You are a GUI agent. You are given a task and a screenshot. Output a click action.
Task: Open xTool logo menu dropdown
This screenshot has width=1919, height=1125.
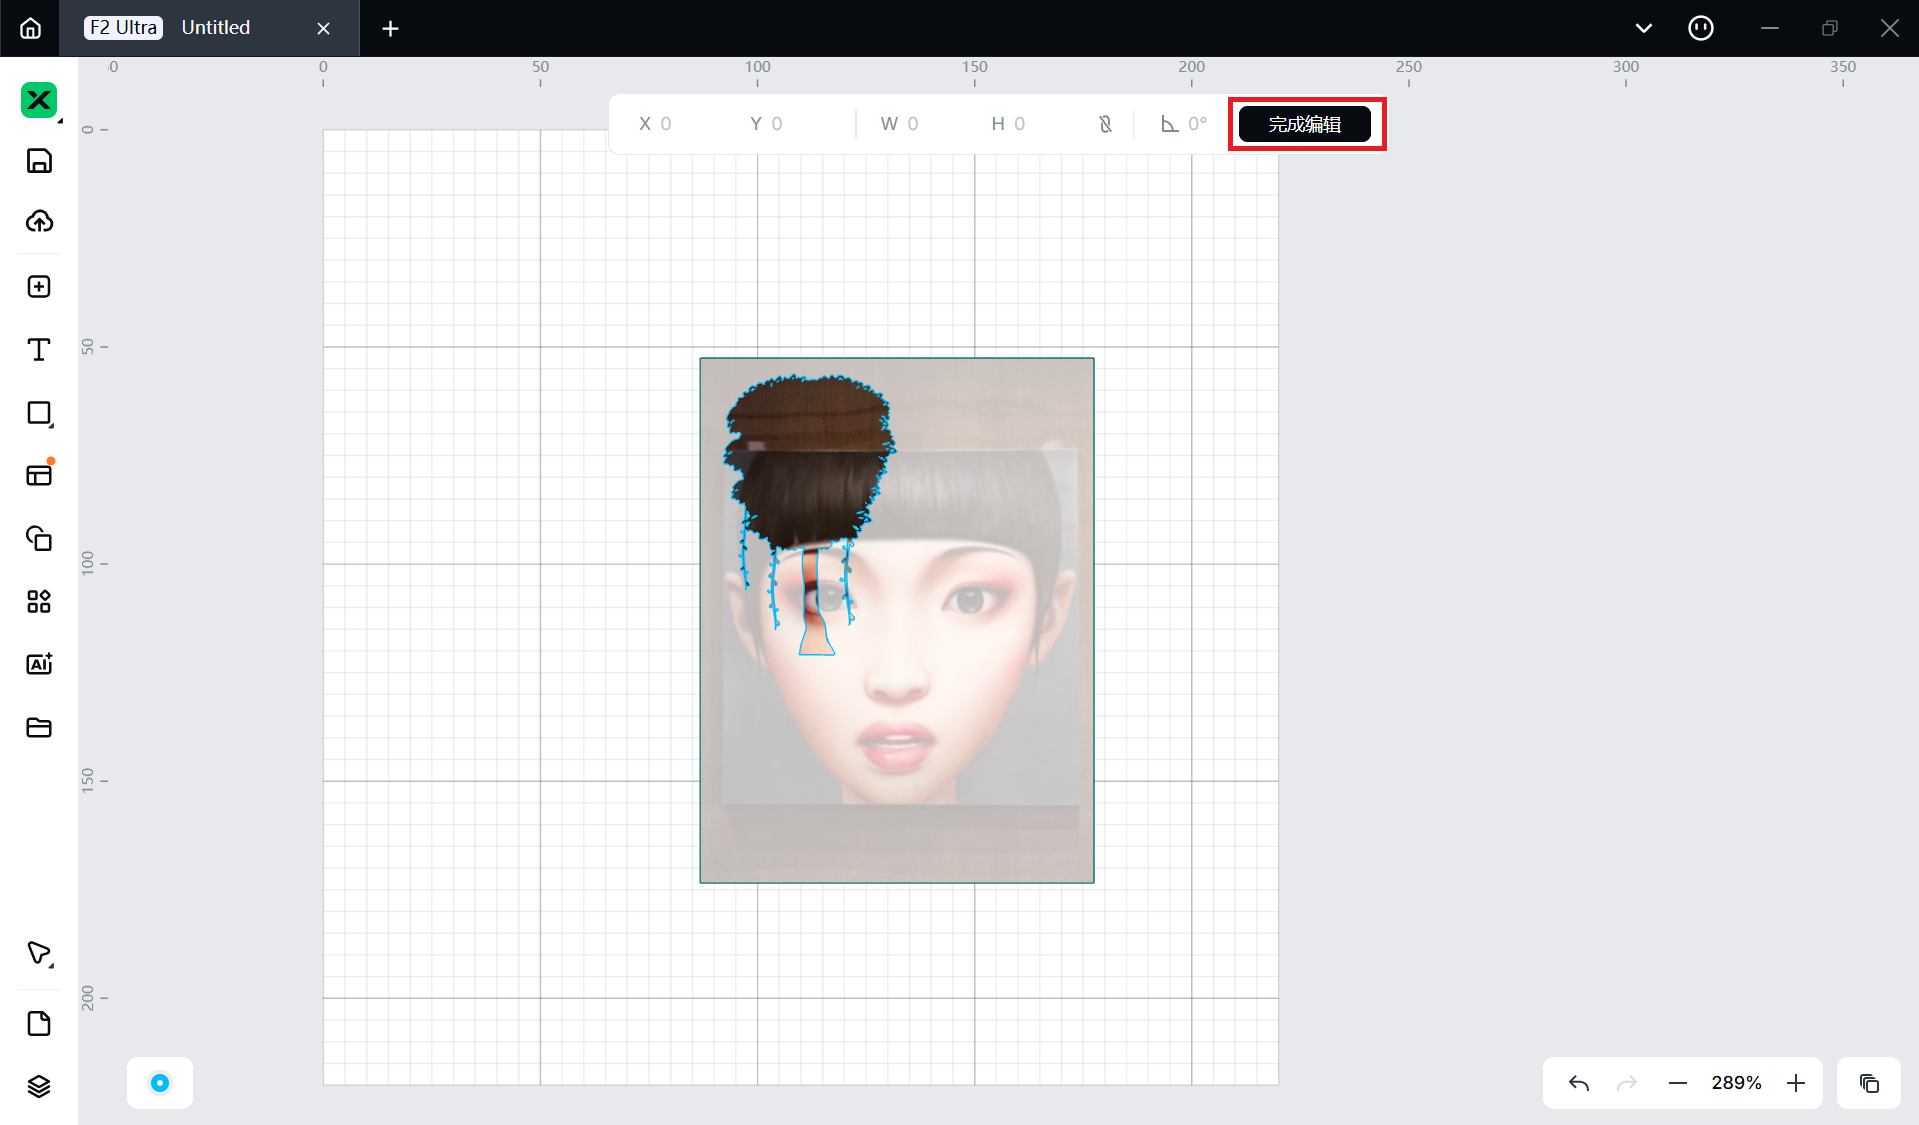39,100
